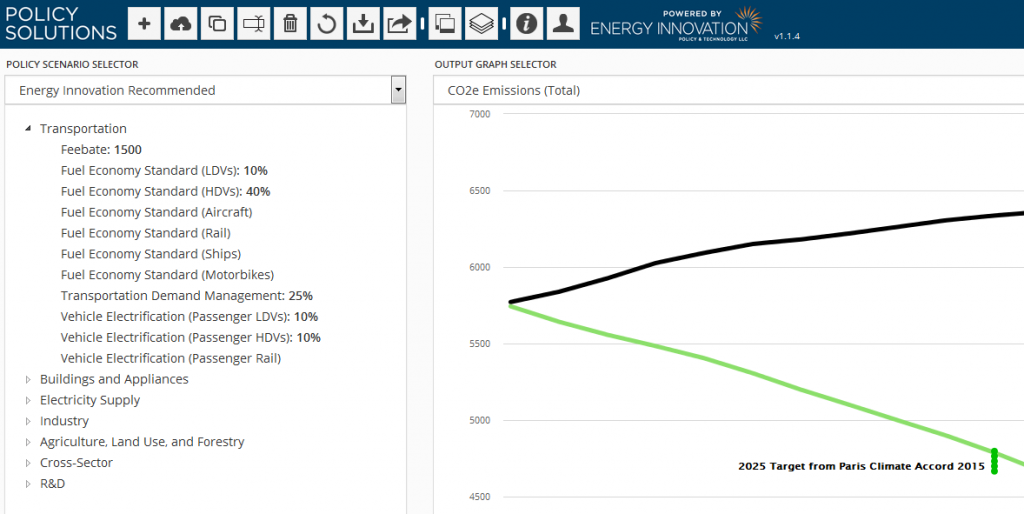Click the share arrow icon
The width and height of the screenshot is (1024, 514).
coord(399,23)
